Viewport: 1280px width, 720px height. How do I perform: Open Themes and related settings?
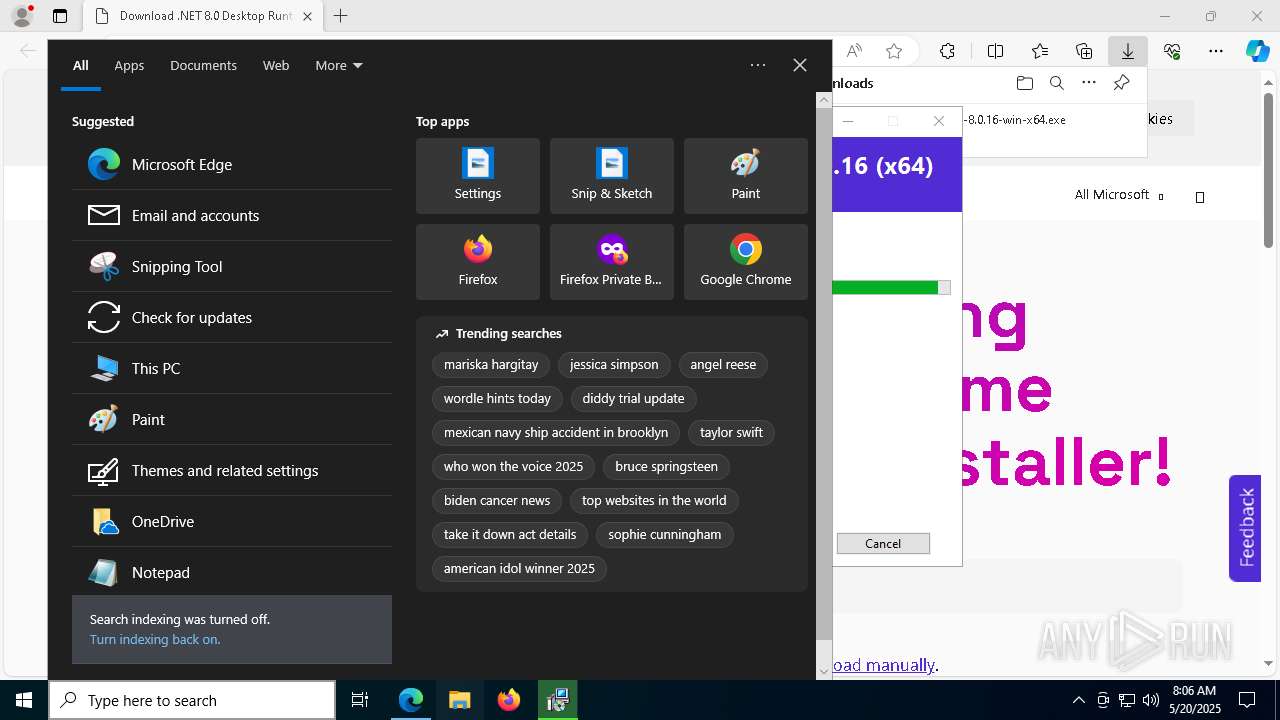point(232,470)
